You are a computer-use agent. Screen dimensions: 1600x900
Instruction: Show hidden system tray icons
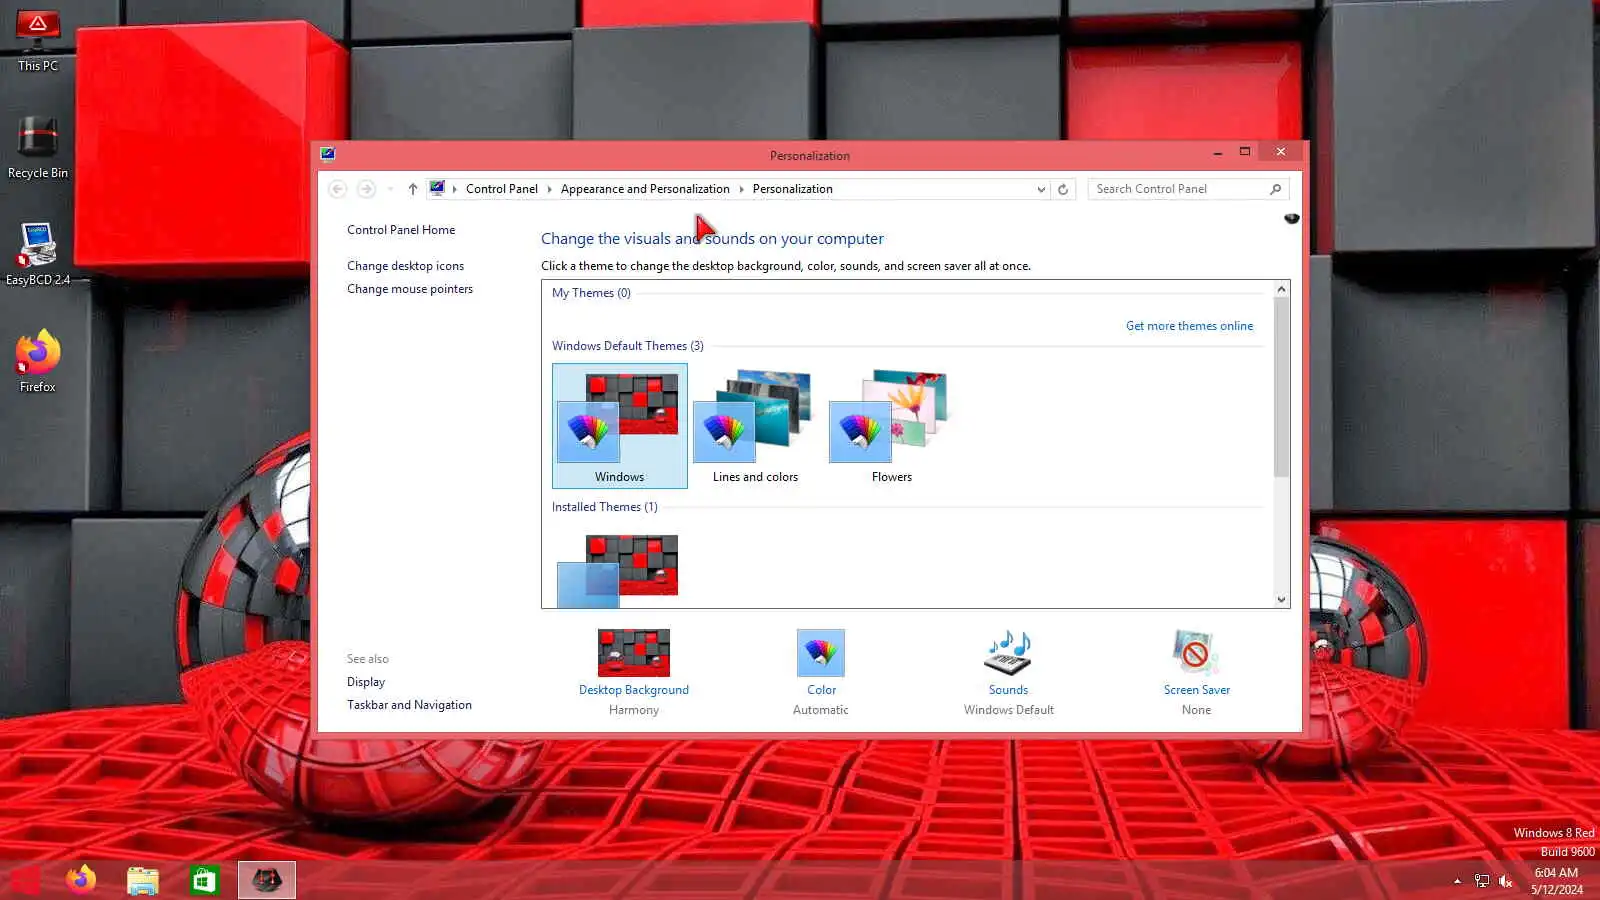click(x=1457, y=881)
